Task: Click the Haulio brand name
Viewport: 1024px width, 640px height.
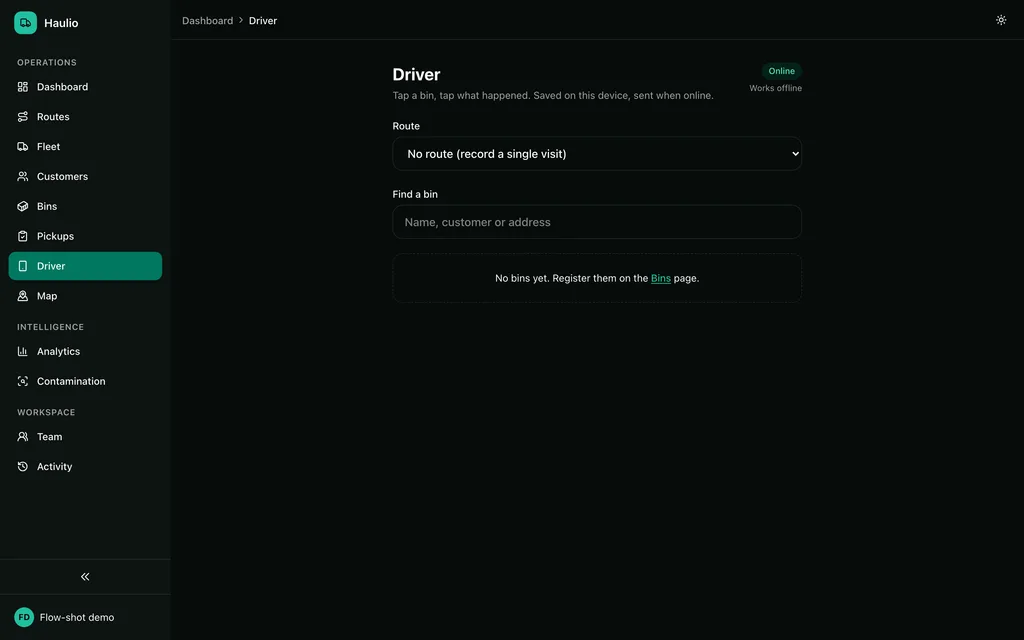Action: (61, 23)
